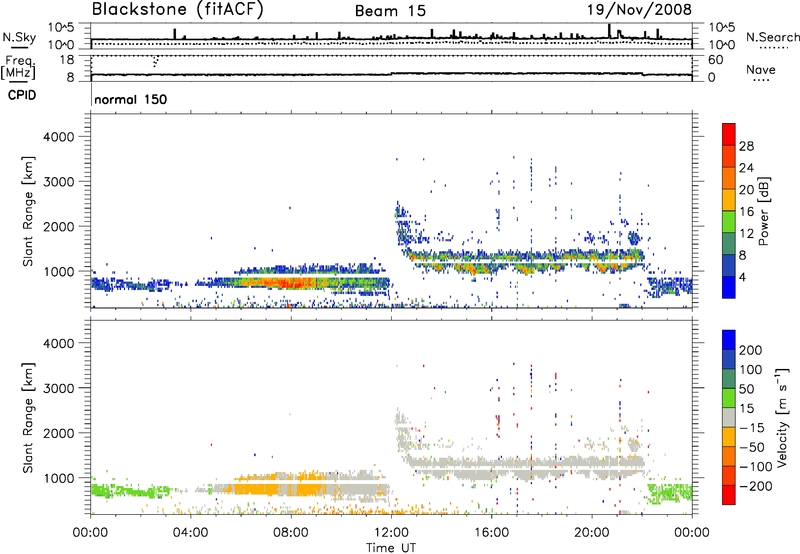The image size is (800, 554).
Task: Click the '200' value on the Velocity scale
Action: click(x=751, y=350)
